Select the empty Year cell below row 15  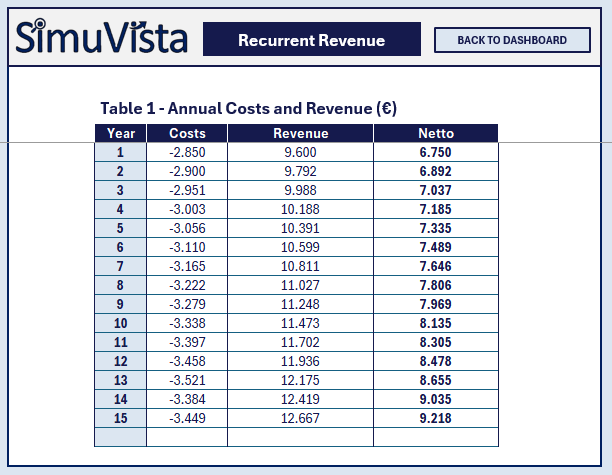click(x=120, y=437)
